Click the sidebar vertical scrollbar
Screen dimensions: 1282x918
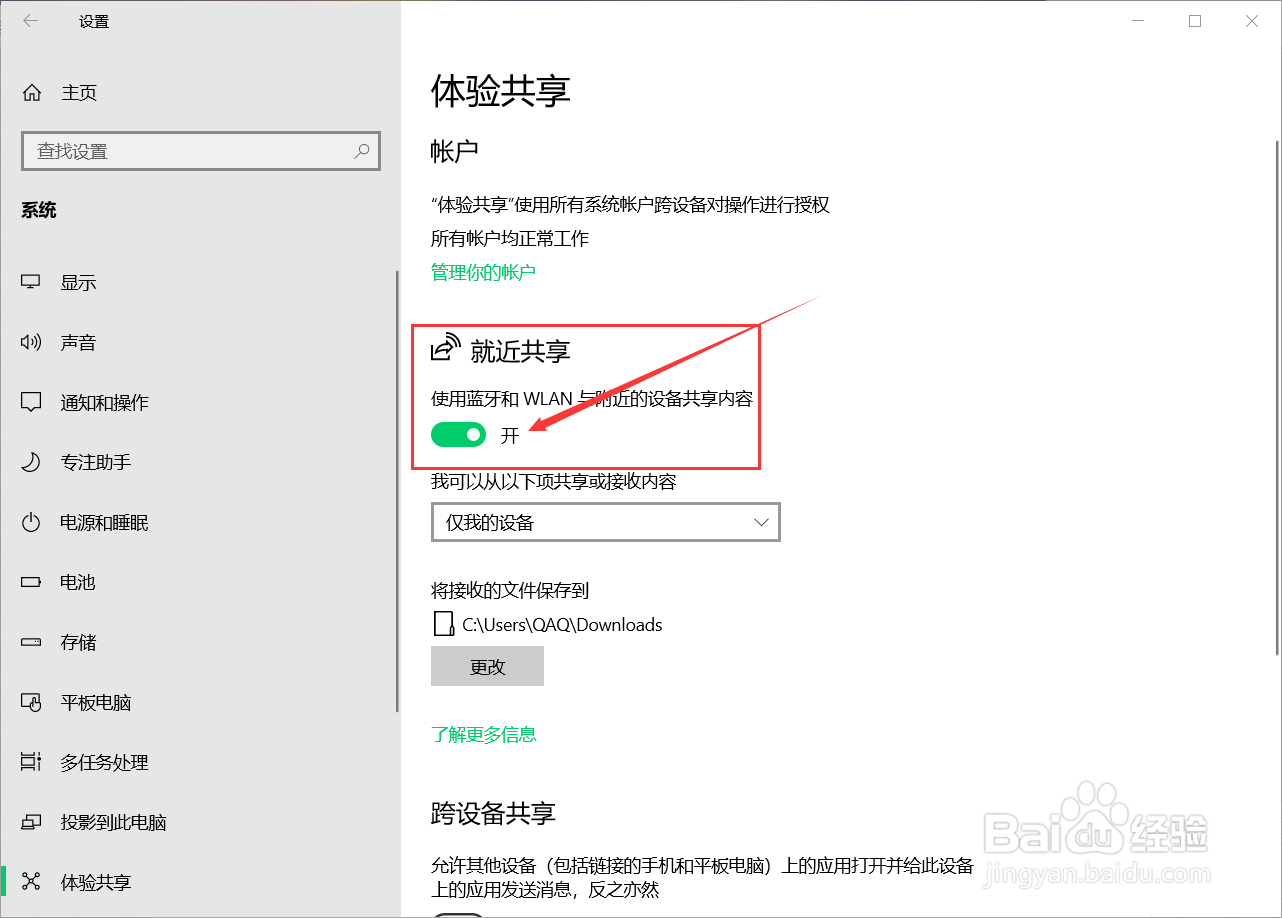point(397,490)
